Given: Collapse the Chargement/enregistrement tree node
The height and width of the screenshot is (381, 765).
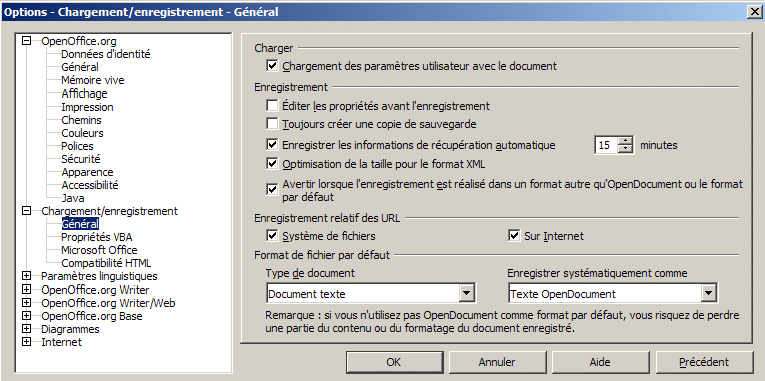Looking at the screenshot, I should [x=26, y=211].
